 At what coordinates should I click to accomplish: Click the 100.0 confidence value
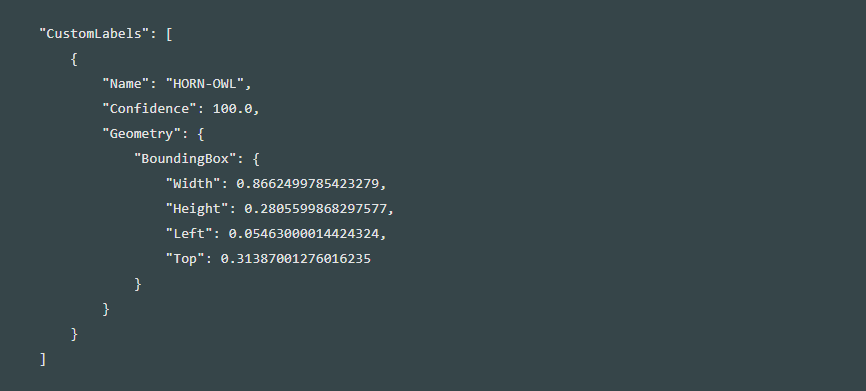tap(232, 109)
